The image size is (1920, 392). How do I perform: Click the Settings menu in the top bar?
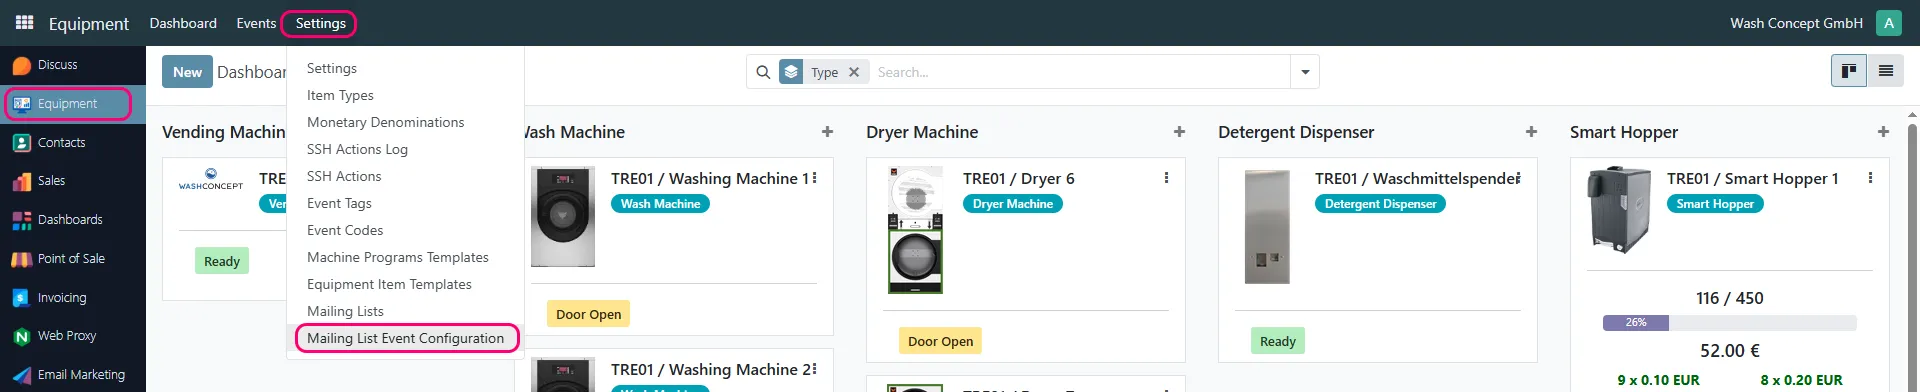tap(320, 23)
